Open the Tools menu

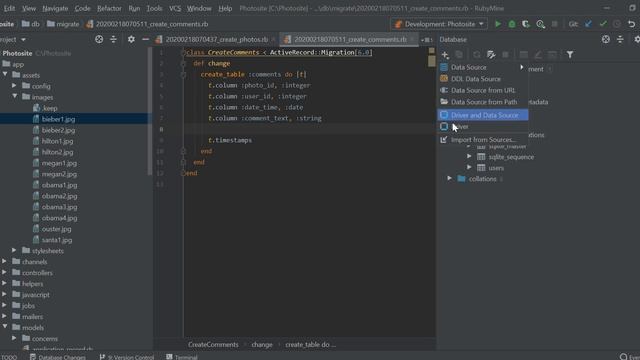[154, 8]
